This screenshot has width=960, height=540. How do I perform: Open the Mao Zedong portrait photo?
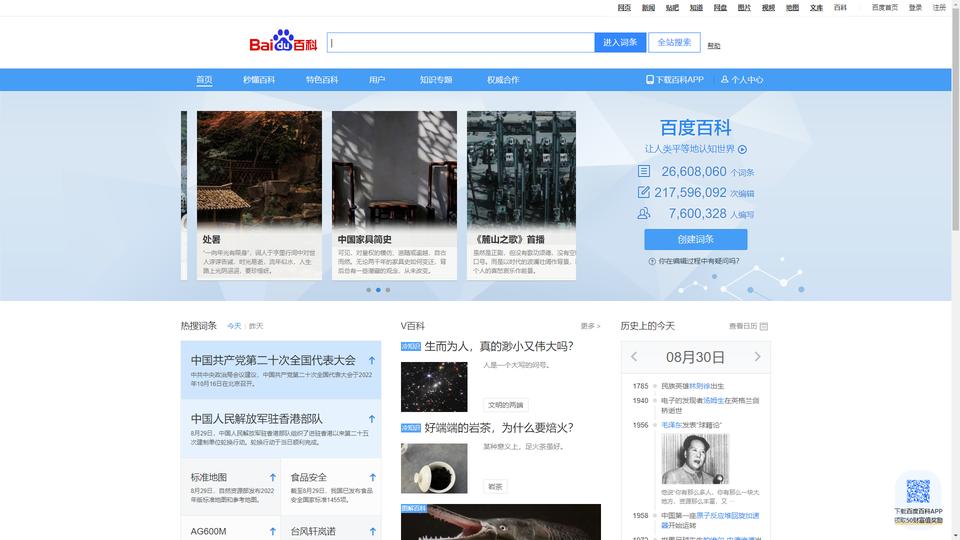[x=695, y=459]
